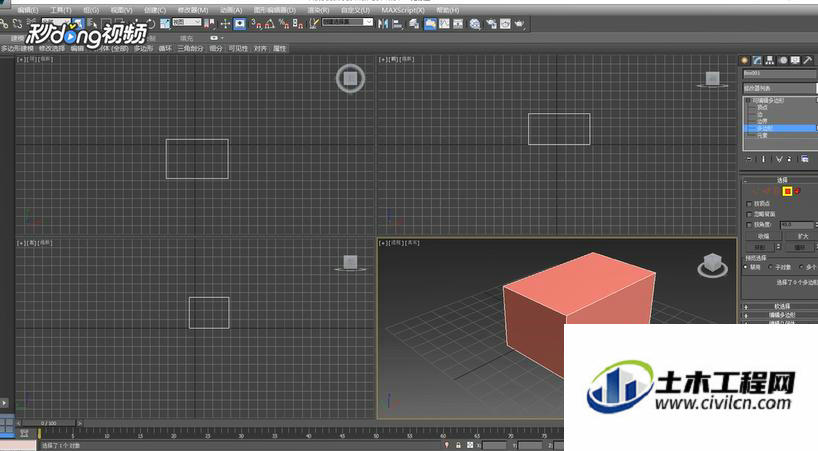Screen dimensions: 818x451
Task: Open the 修改器列表 dropdown
Action: coord(780,88)
